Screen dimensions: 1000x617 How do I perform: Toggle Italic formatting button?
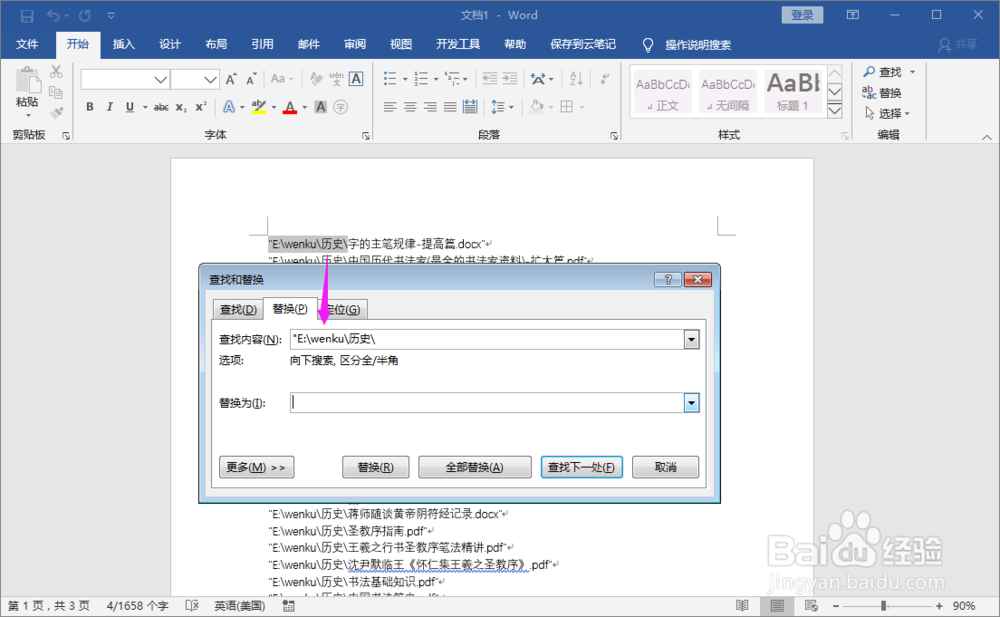point(110,107)
